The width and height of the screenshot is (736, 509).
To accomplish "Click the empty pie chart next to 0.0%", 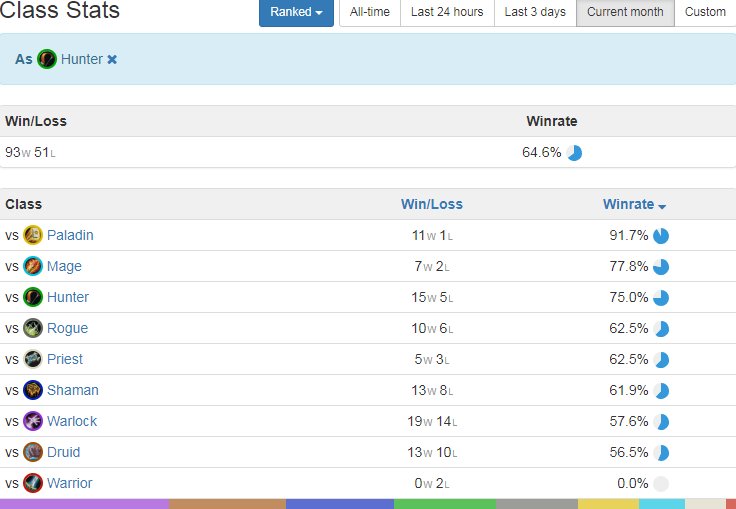I will click(661, 484).
